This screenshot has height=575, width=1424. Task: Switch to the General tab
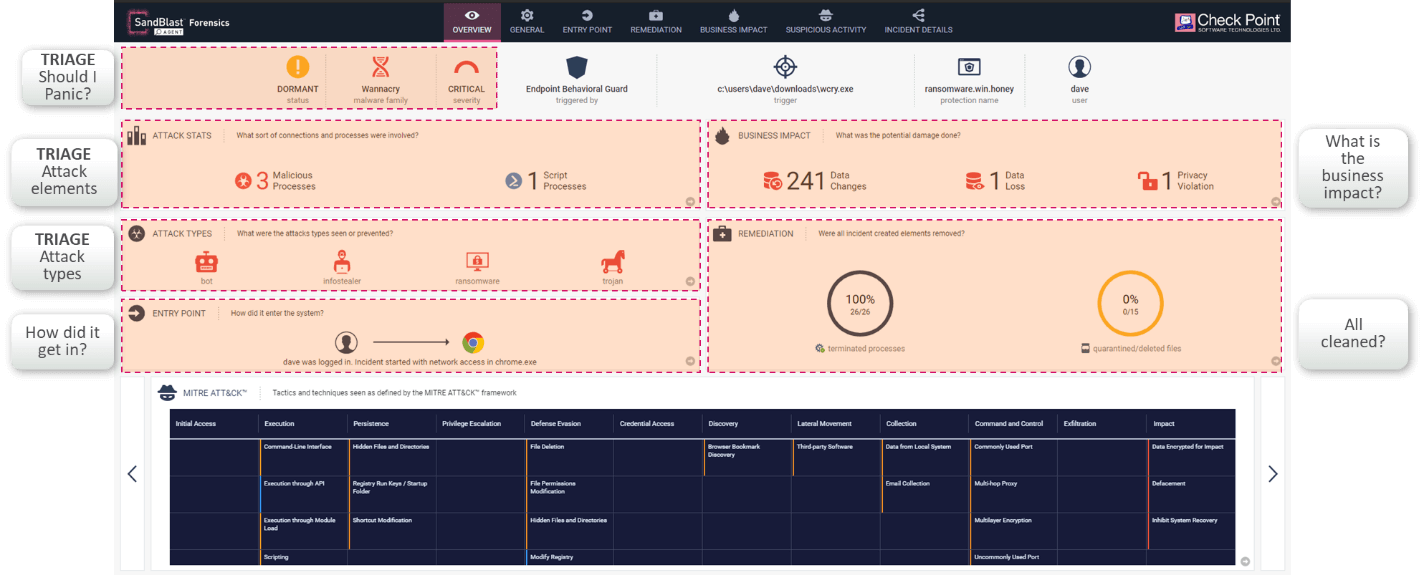point(527,21)
